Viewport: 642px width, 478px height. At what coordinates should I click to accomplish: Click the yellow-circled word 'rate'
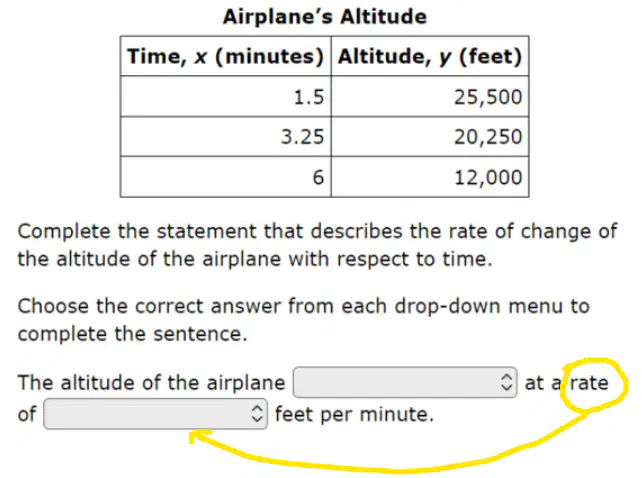tap(589, 383)
